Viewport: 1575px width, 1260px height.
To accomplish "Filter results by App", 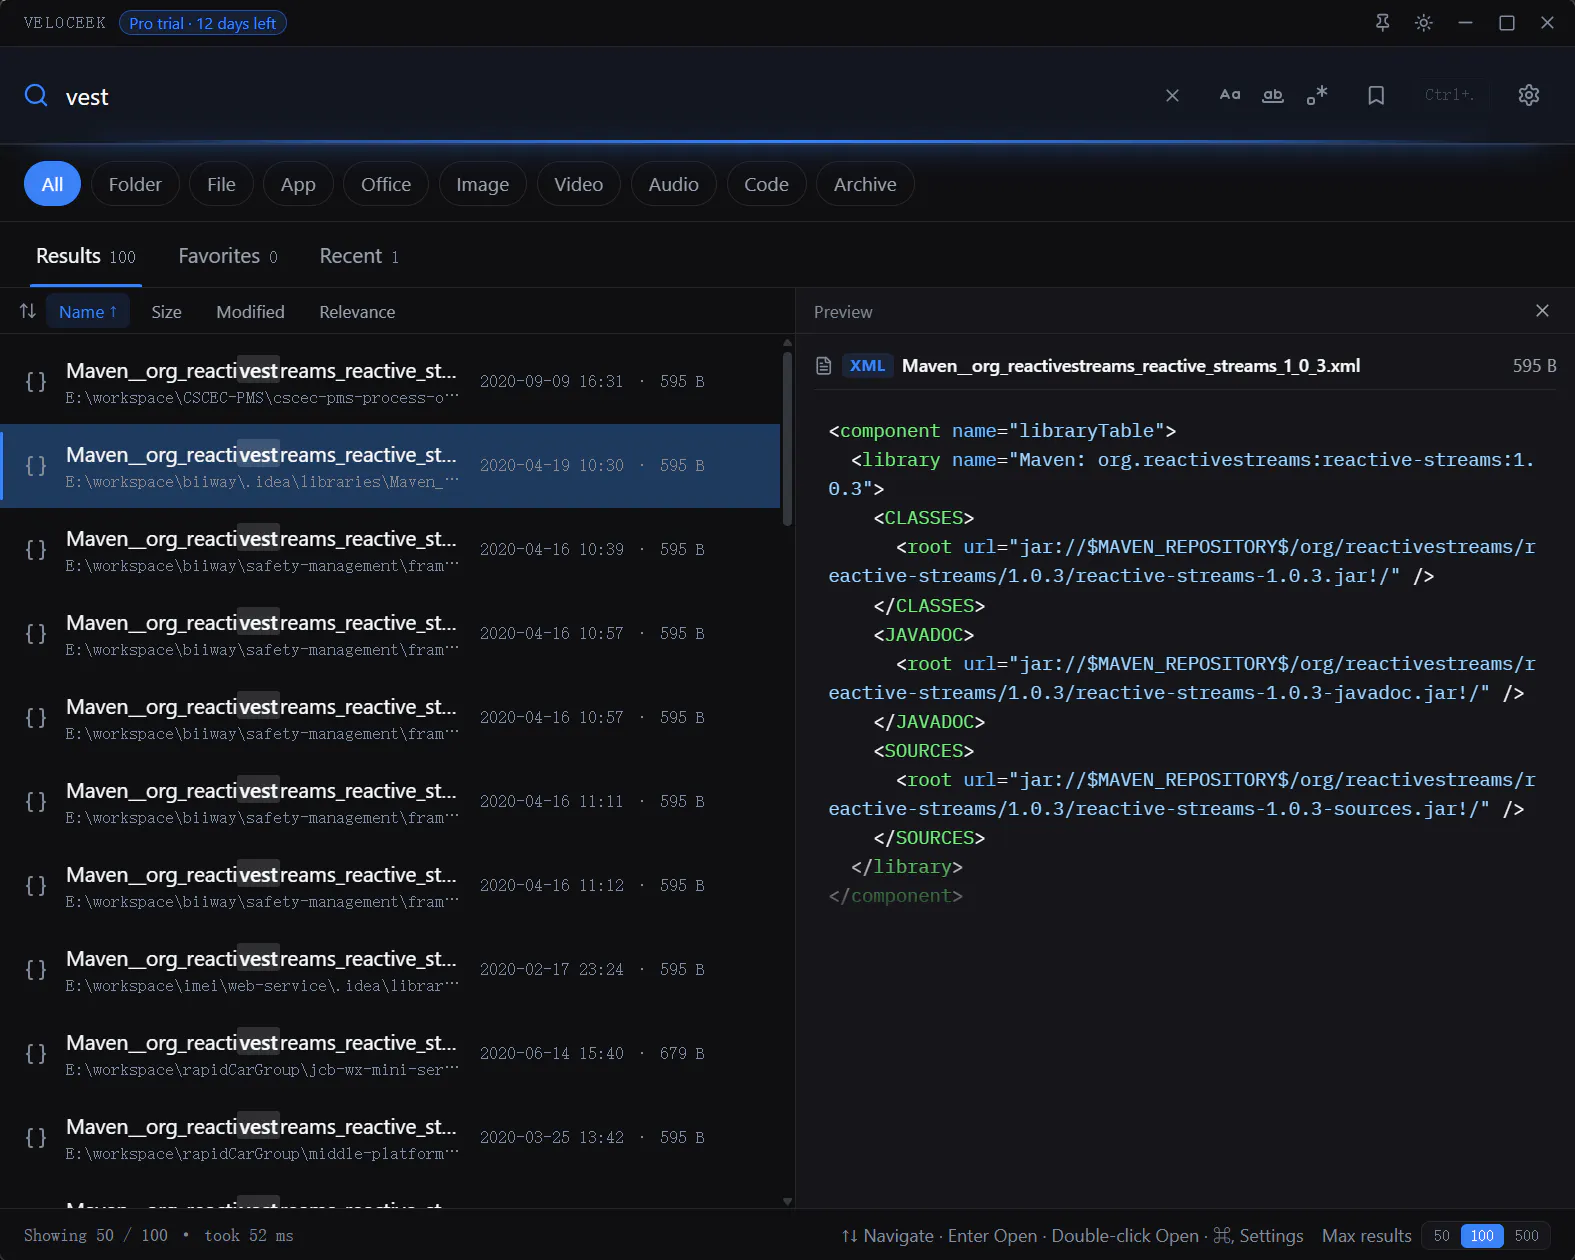I will tap(298, 184).
